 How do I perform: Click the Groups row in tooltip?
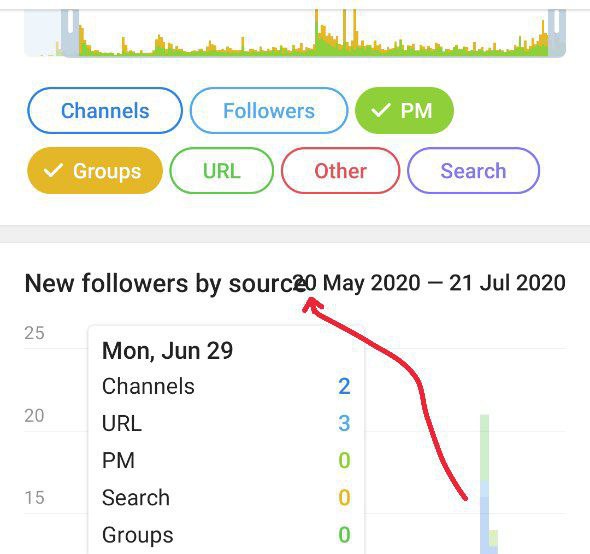click(226, 534)
